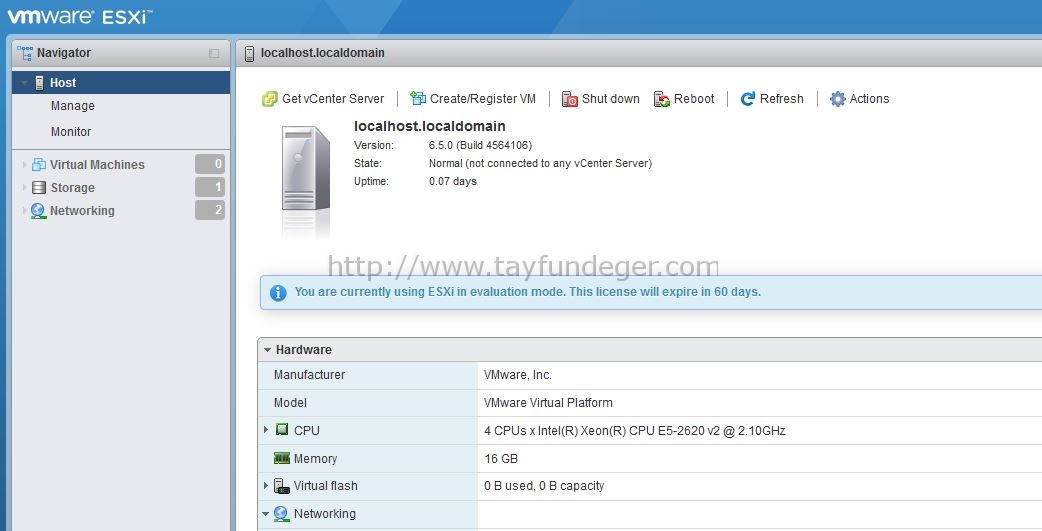The width and height of the screenshot is (1042, 531).
Task: Click the large host server image
Action: (306, 169)
